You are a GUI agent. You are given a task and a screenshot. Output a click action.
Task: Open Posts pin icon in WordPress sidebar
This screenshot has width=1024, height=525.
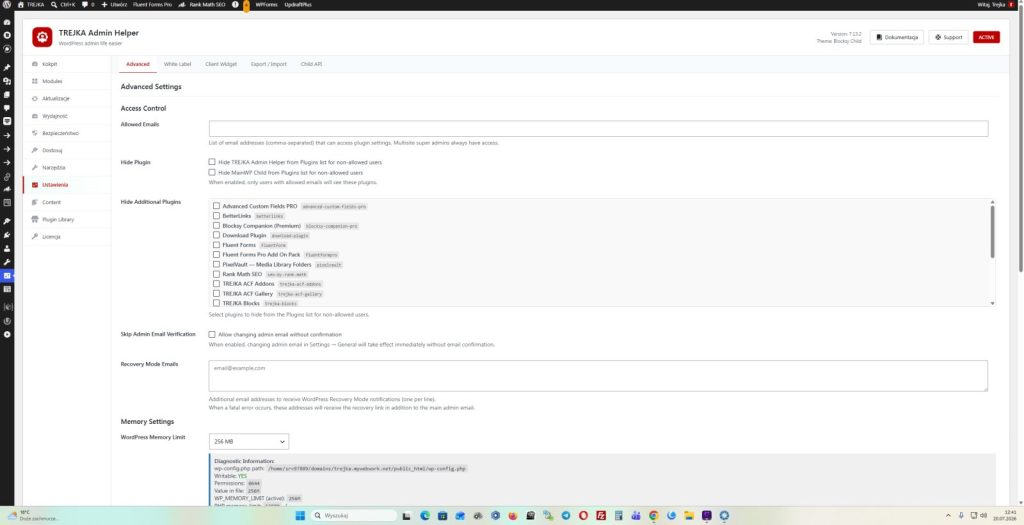tap(7, 67)
